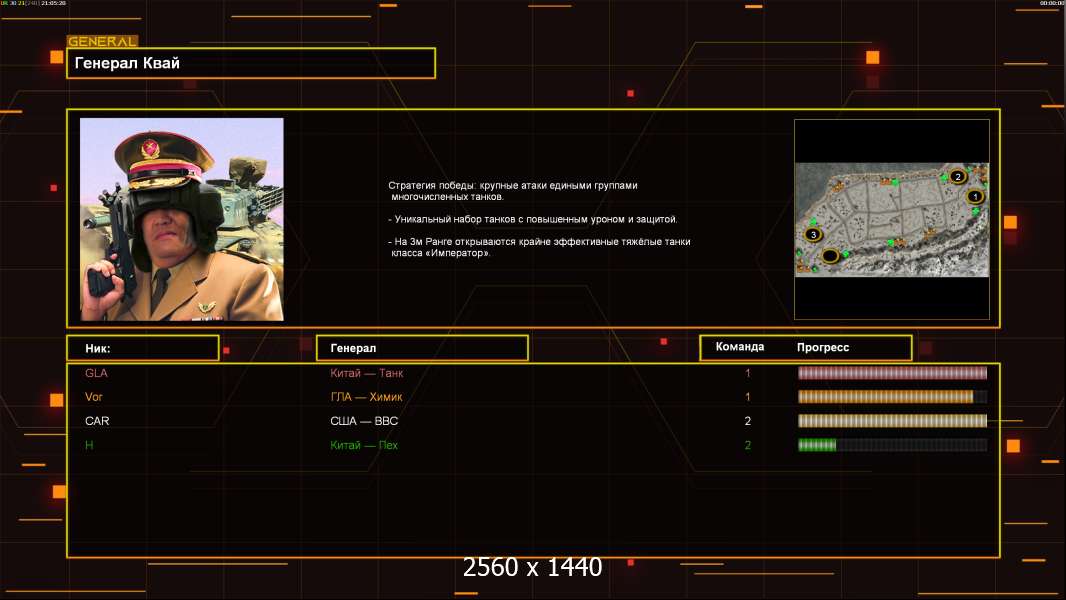Screen dimensions: 1066x600
Task: Click General Kwai's portrait image
Action: click(x=181, y=219)
